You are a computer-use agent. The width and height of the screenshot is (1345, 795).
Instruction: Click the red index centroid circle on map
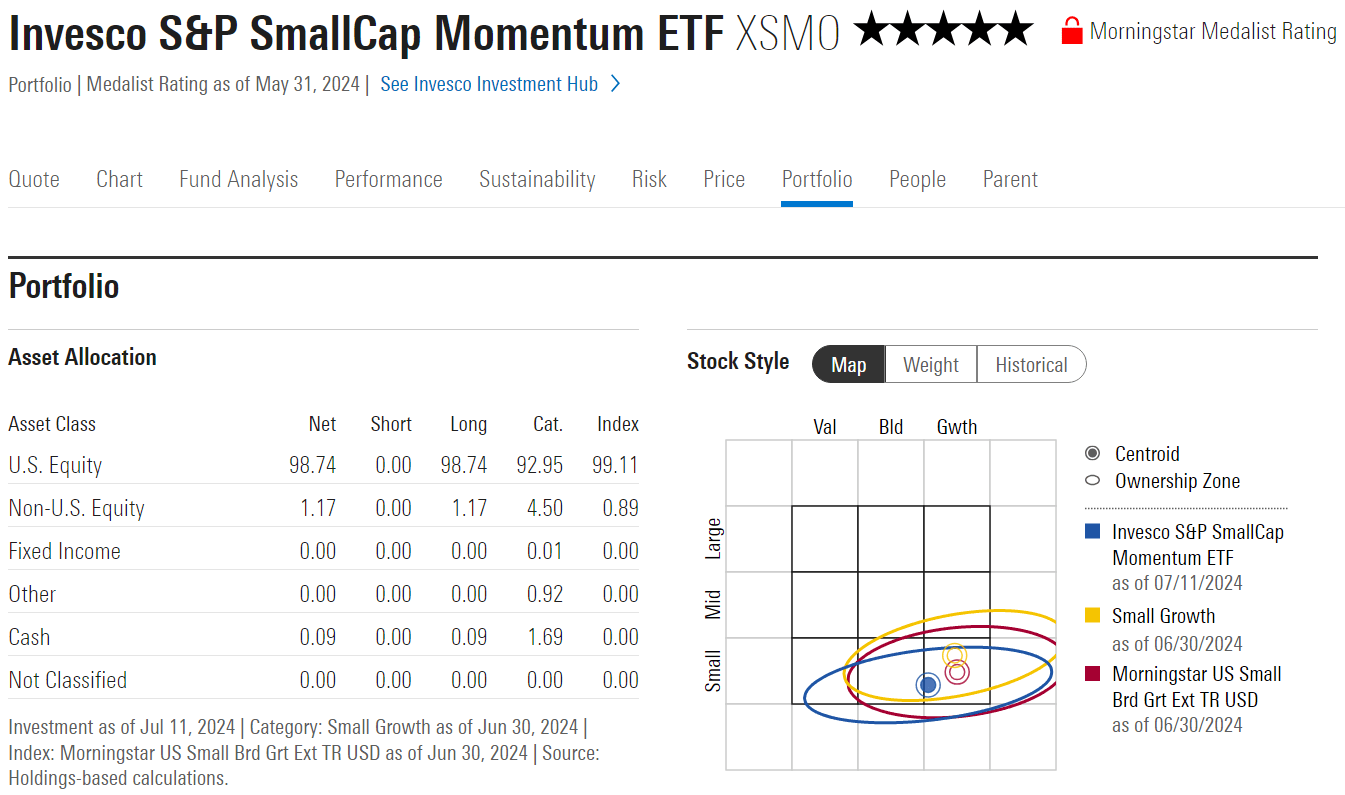pyautogui.click(x=957, y=671)
